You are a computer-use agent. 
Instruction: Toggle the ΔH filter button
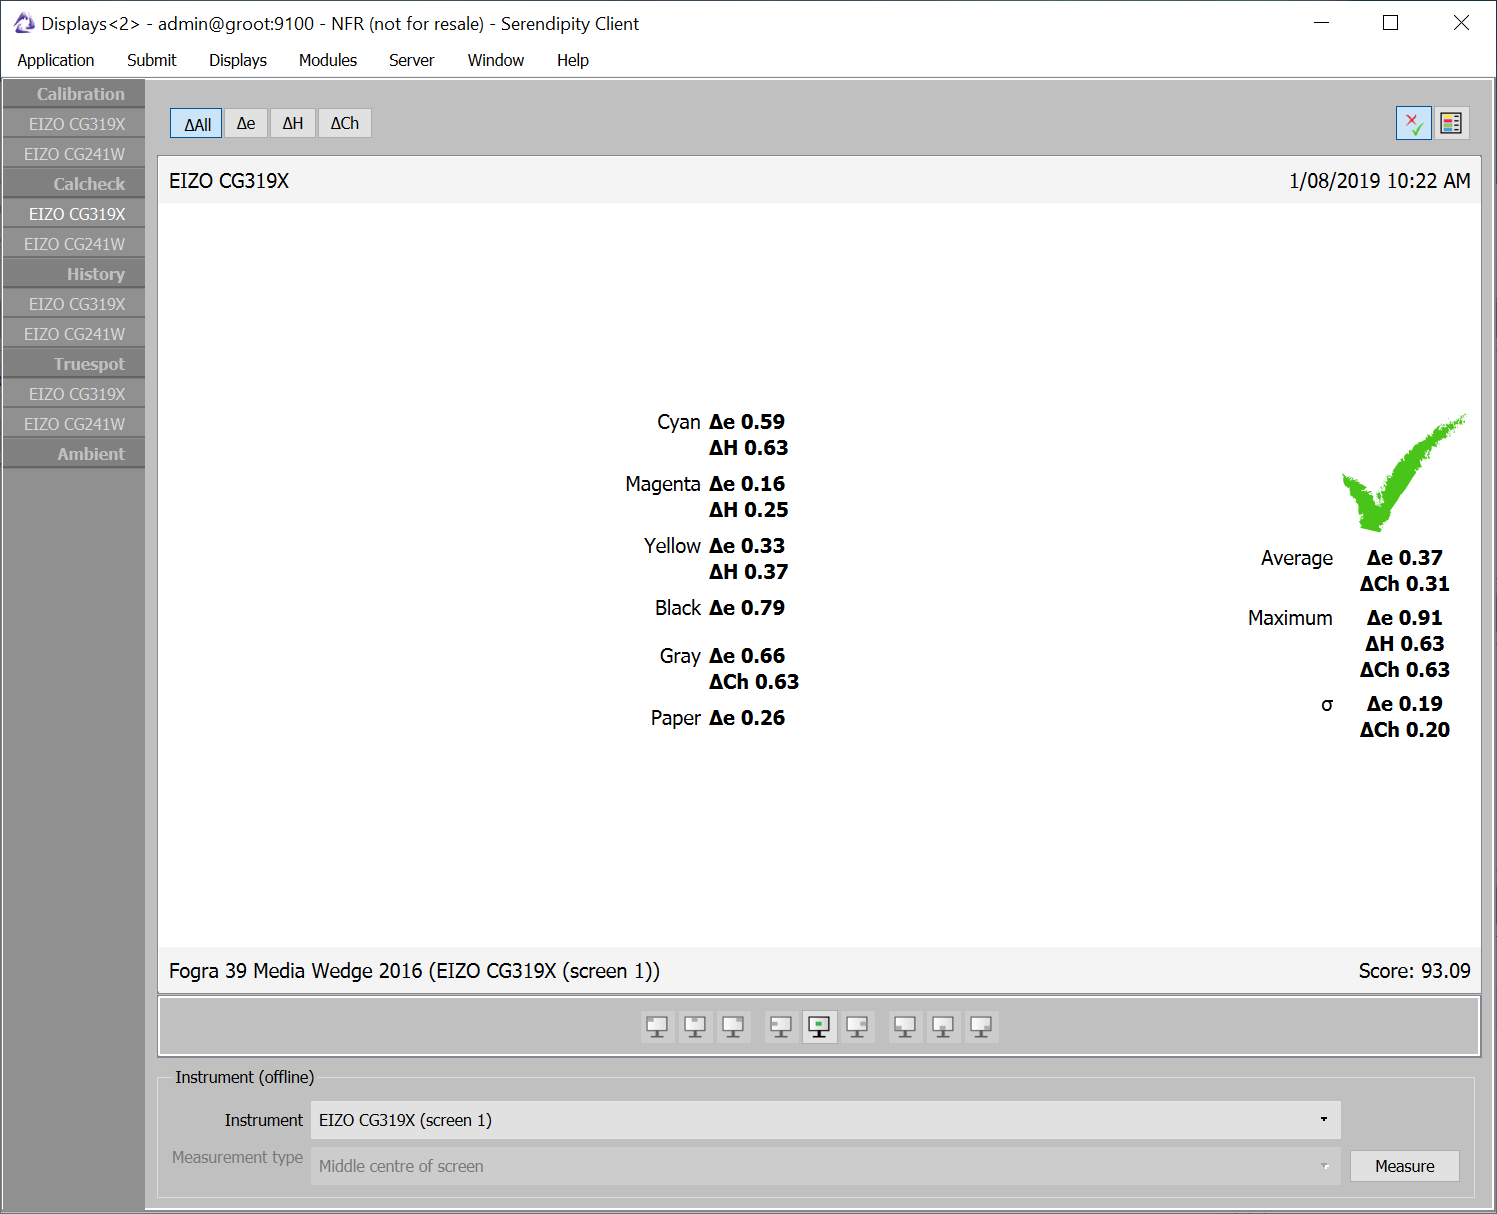coord(293,123)
